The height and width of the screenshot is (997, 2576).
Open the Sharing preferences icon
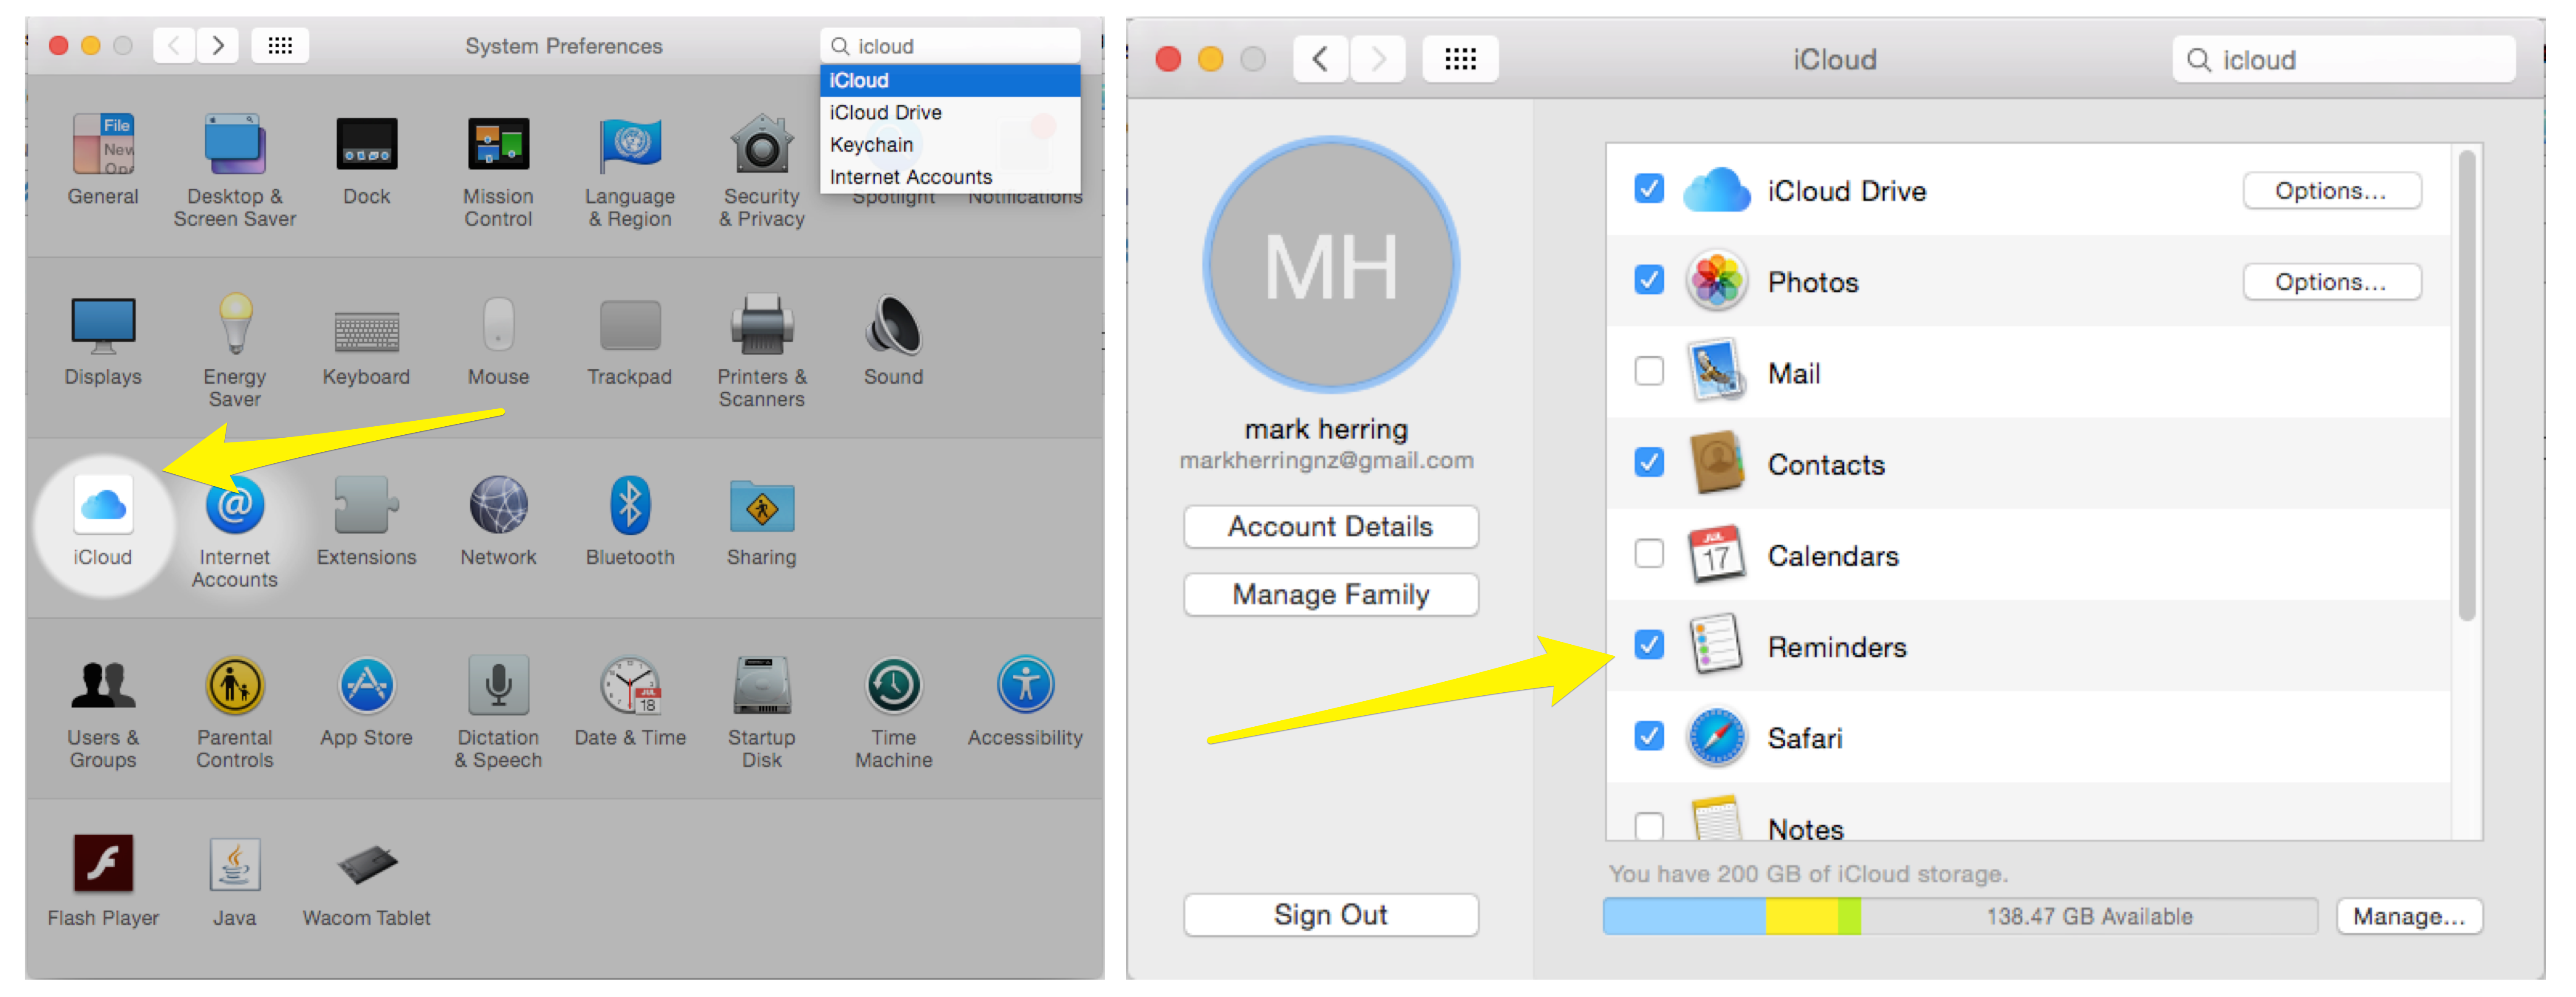[762, 506]
